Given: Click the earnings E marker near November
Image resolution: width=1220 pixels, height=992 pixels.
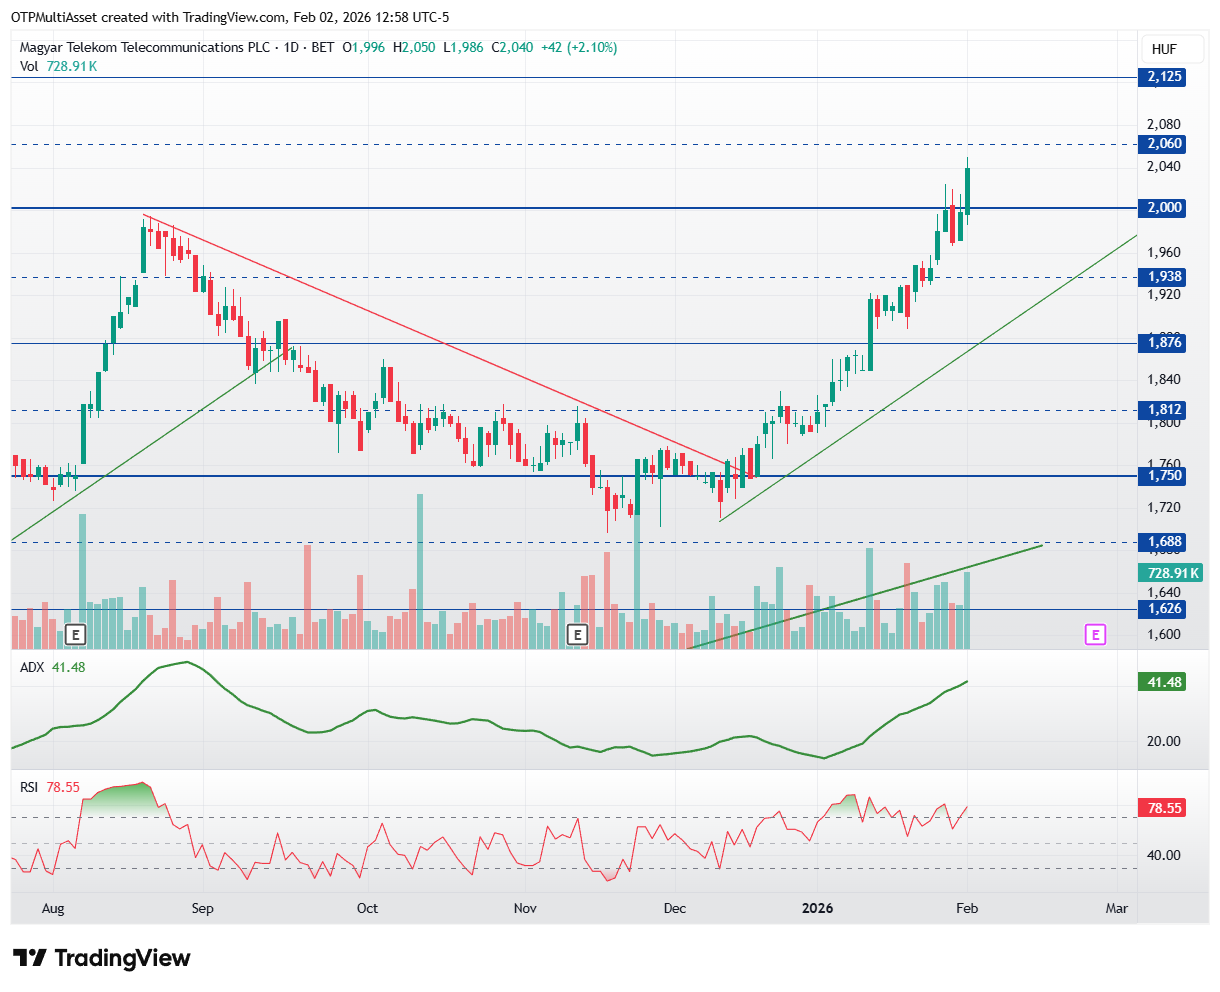Looking at the screenshot, I should coord(577,634).
